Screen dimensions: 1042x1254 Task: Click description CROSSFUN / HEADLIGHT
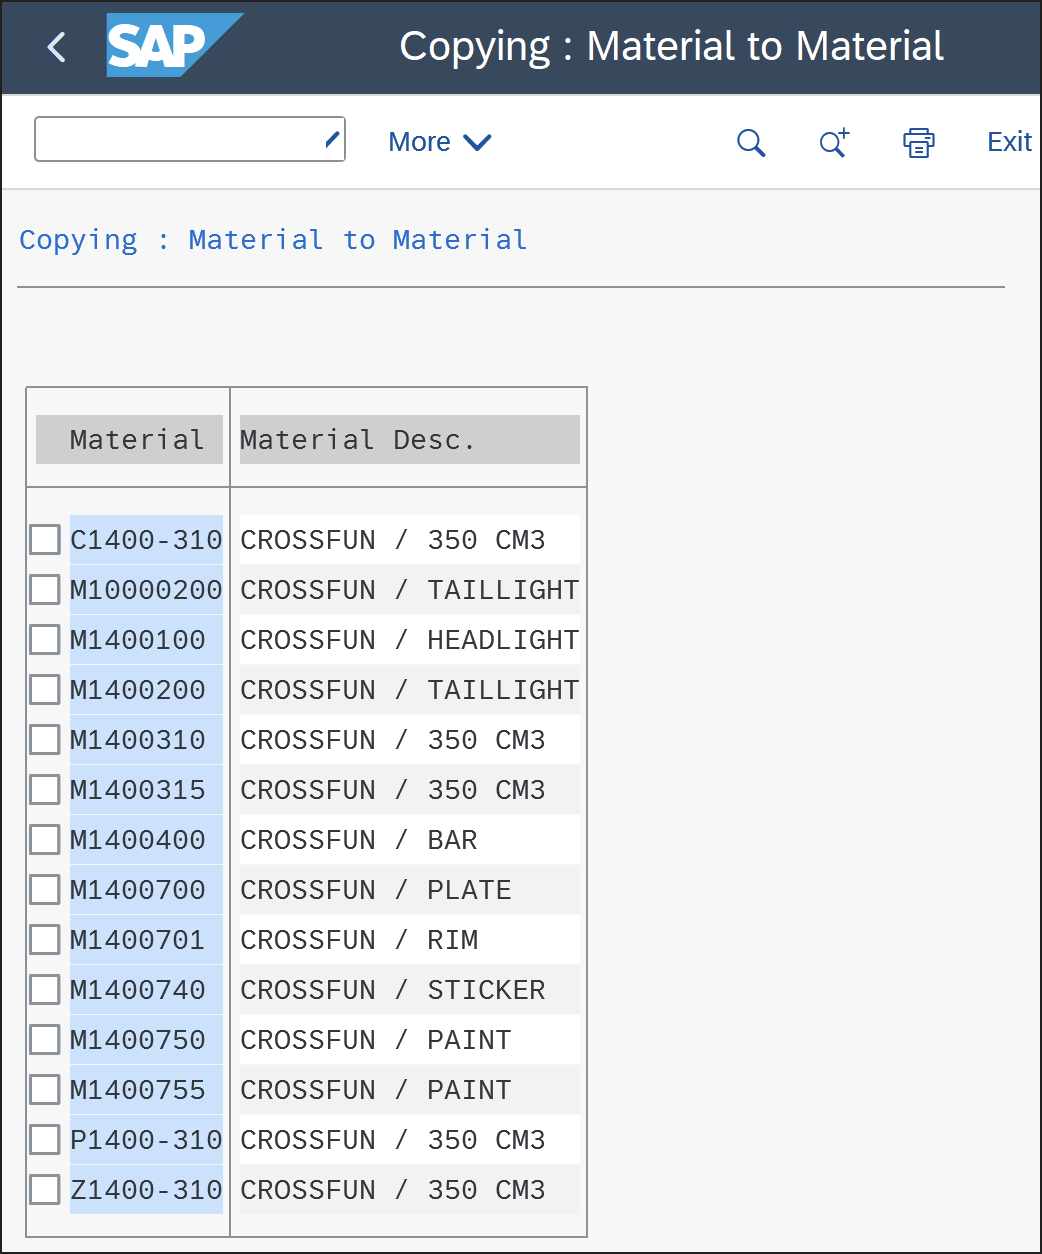[x=410, y=640]
